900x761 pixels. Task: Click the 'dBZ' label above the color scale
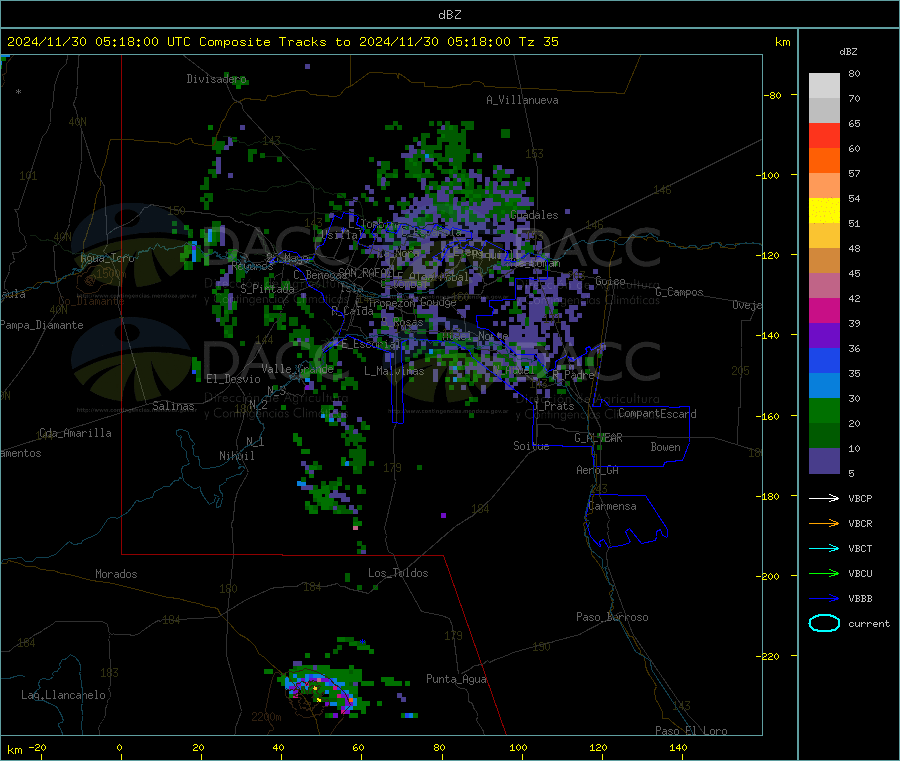(848, 52)
